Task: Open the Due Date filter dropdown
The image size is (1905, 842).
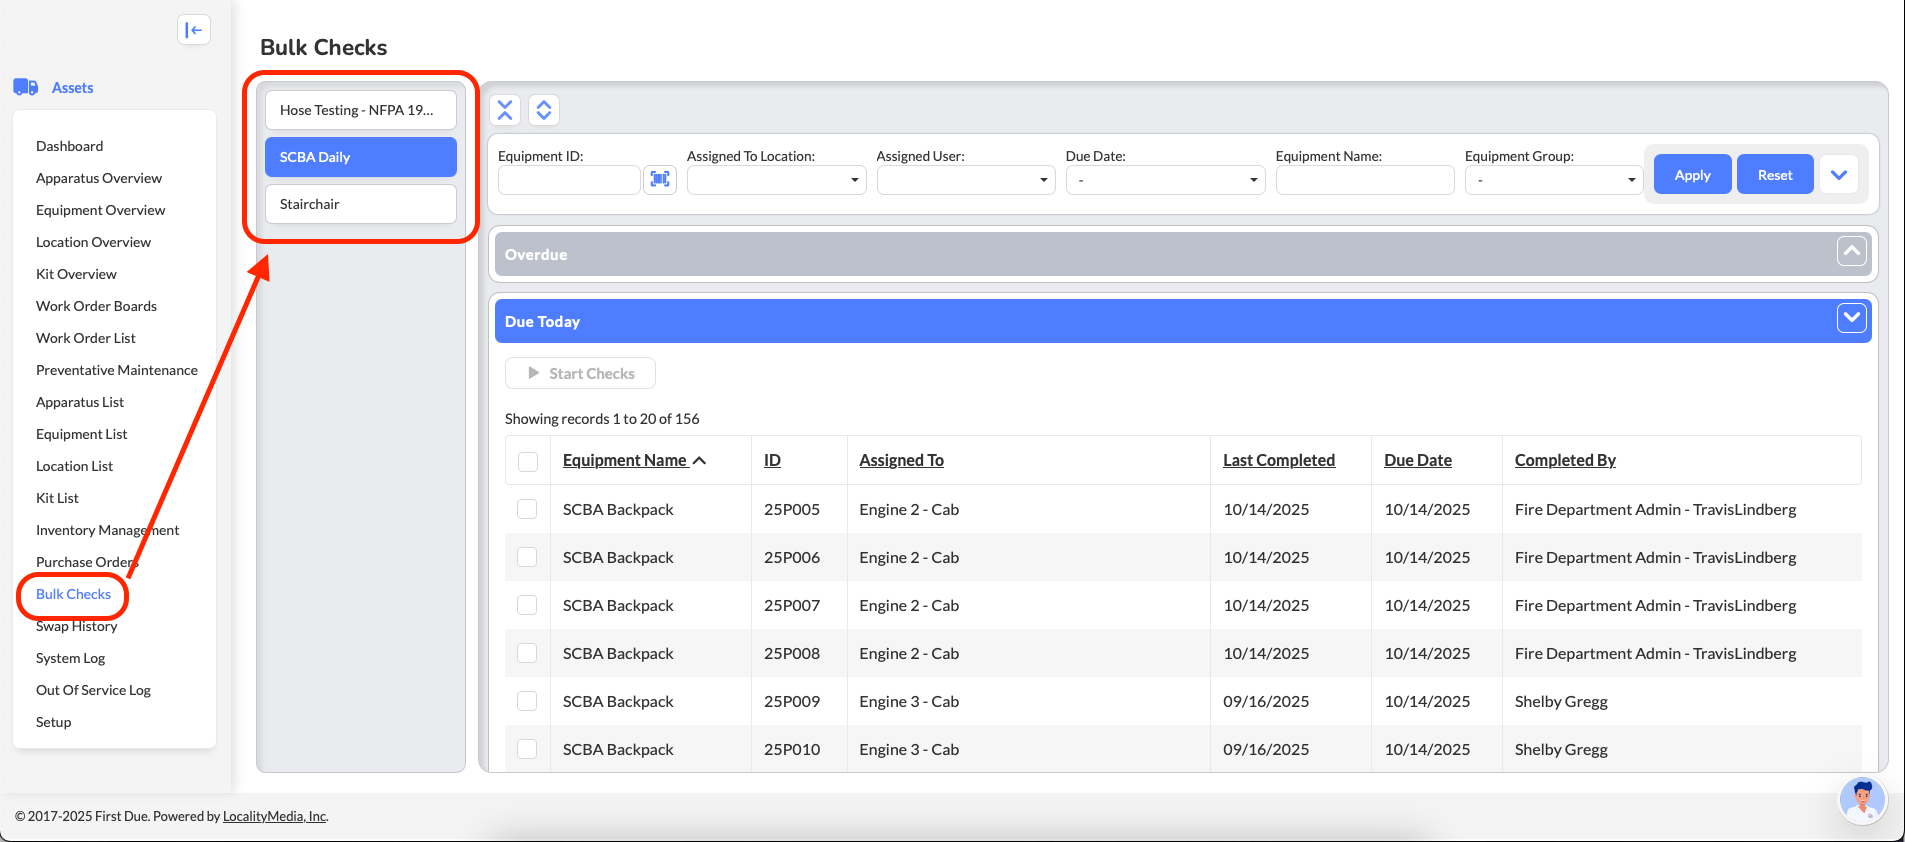Action: pos(1165,180)
